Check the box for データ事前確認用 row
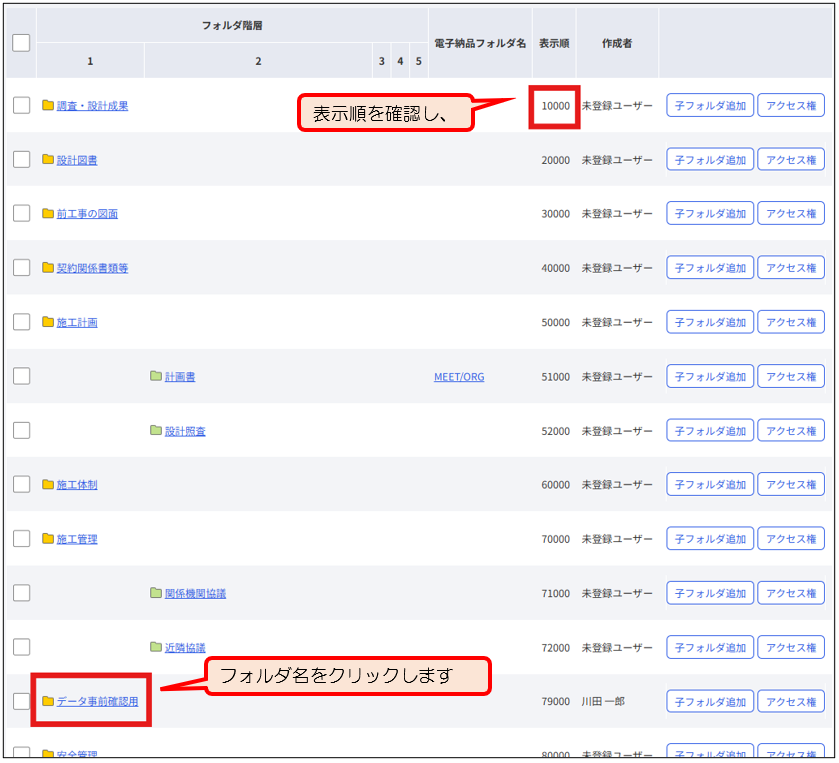The height and width of the screenshot is (763, 839). [21, 701]
